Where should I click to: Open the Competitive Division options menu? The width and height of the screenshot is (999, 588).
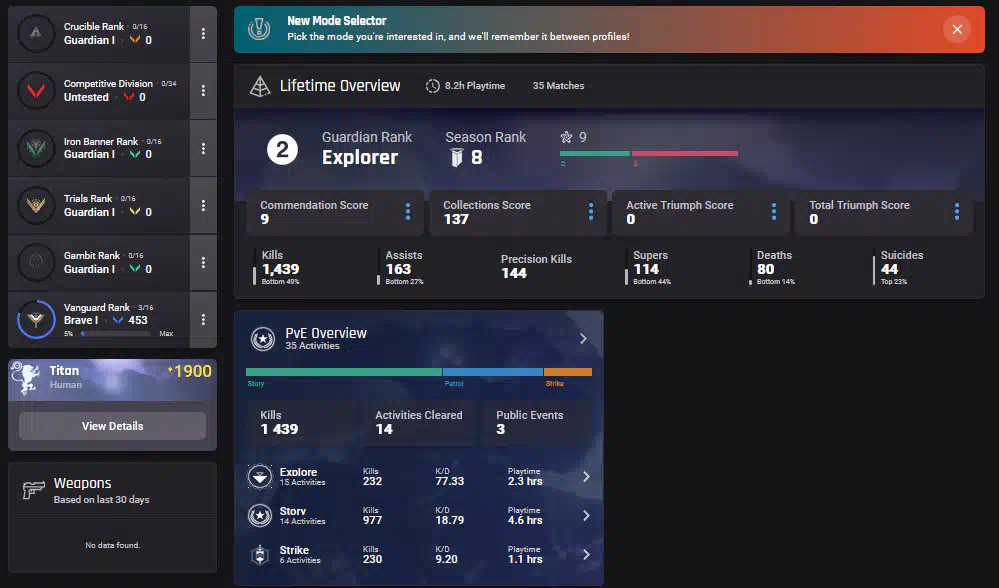[203, 91]
